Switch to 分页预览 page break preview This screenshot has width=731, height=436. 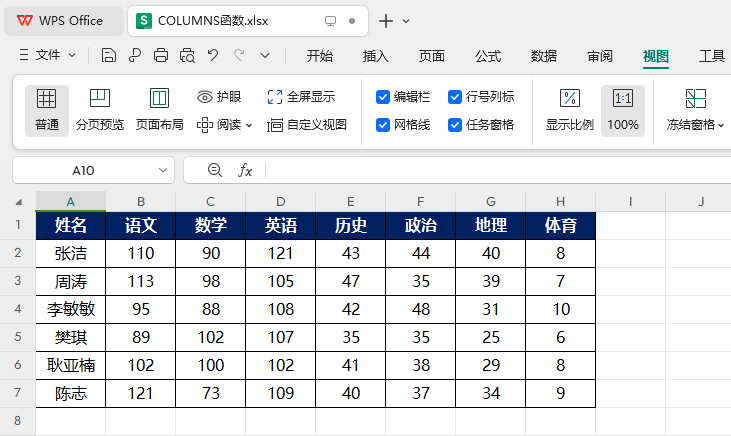(100, 111)
